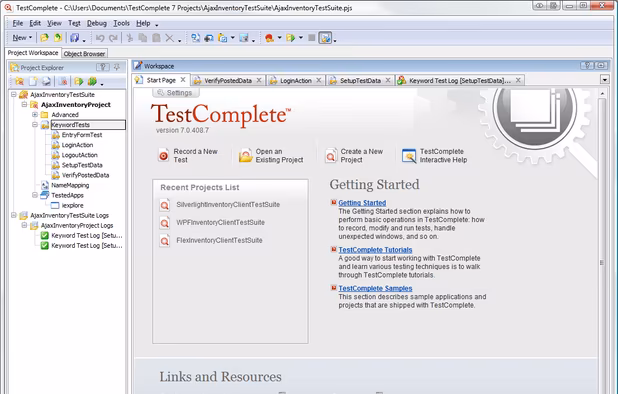
Task: Click the blue icon with two arrows after Delete
Action: 195,38
